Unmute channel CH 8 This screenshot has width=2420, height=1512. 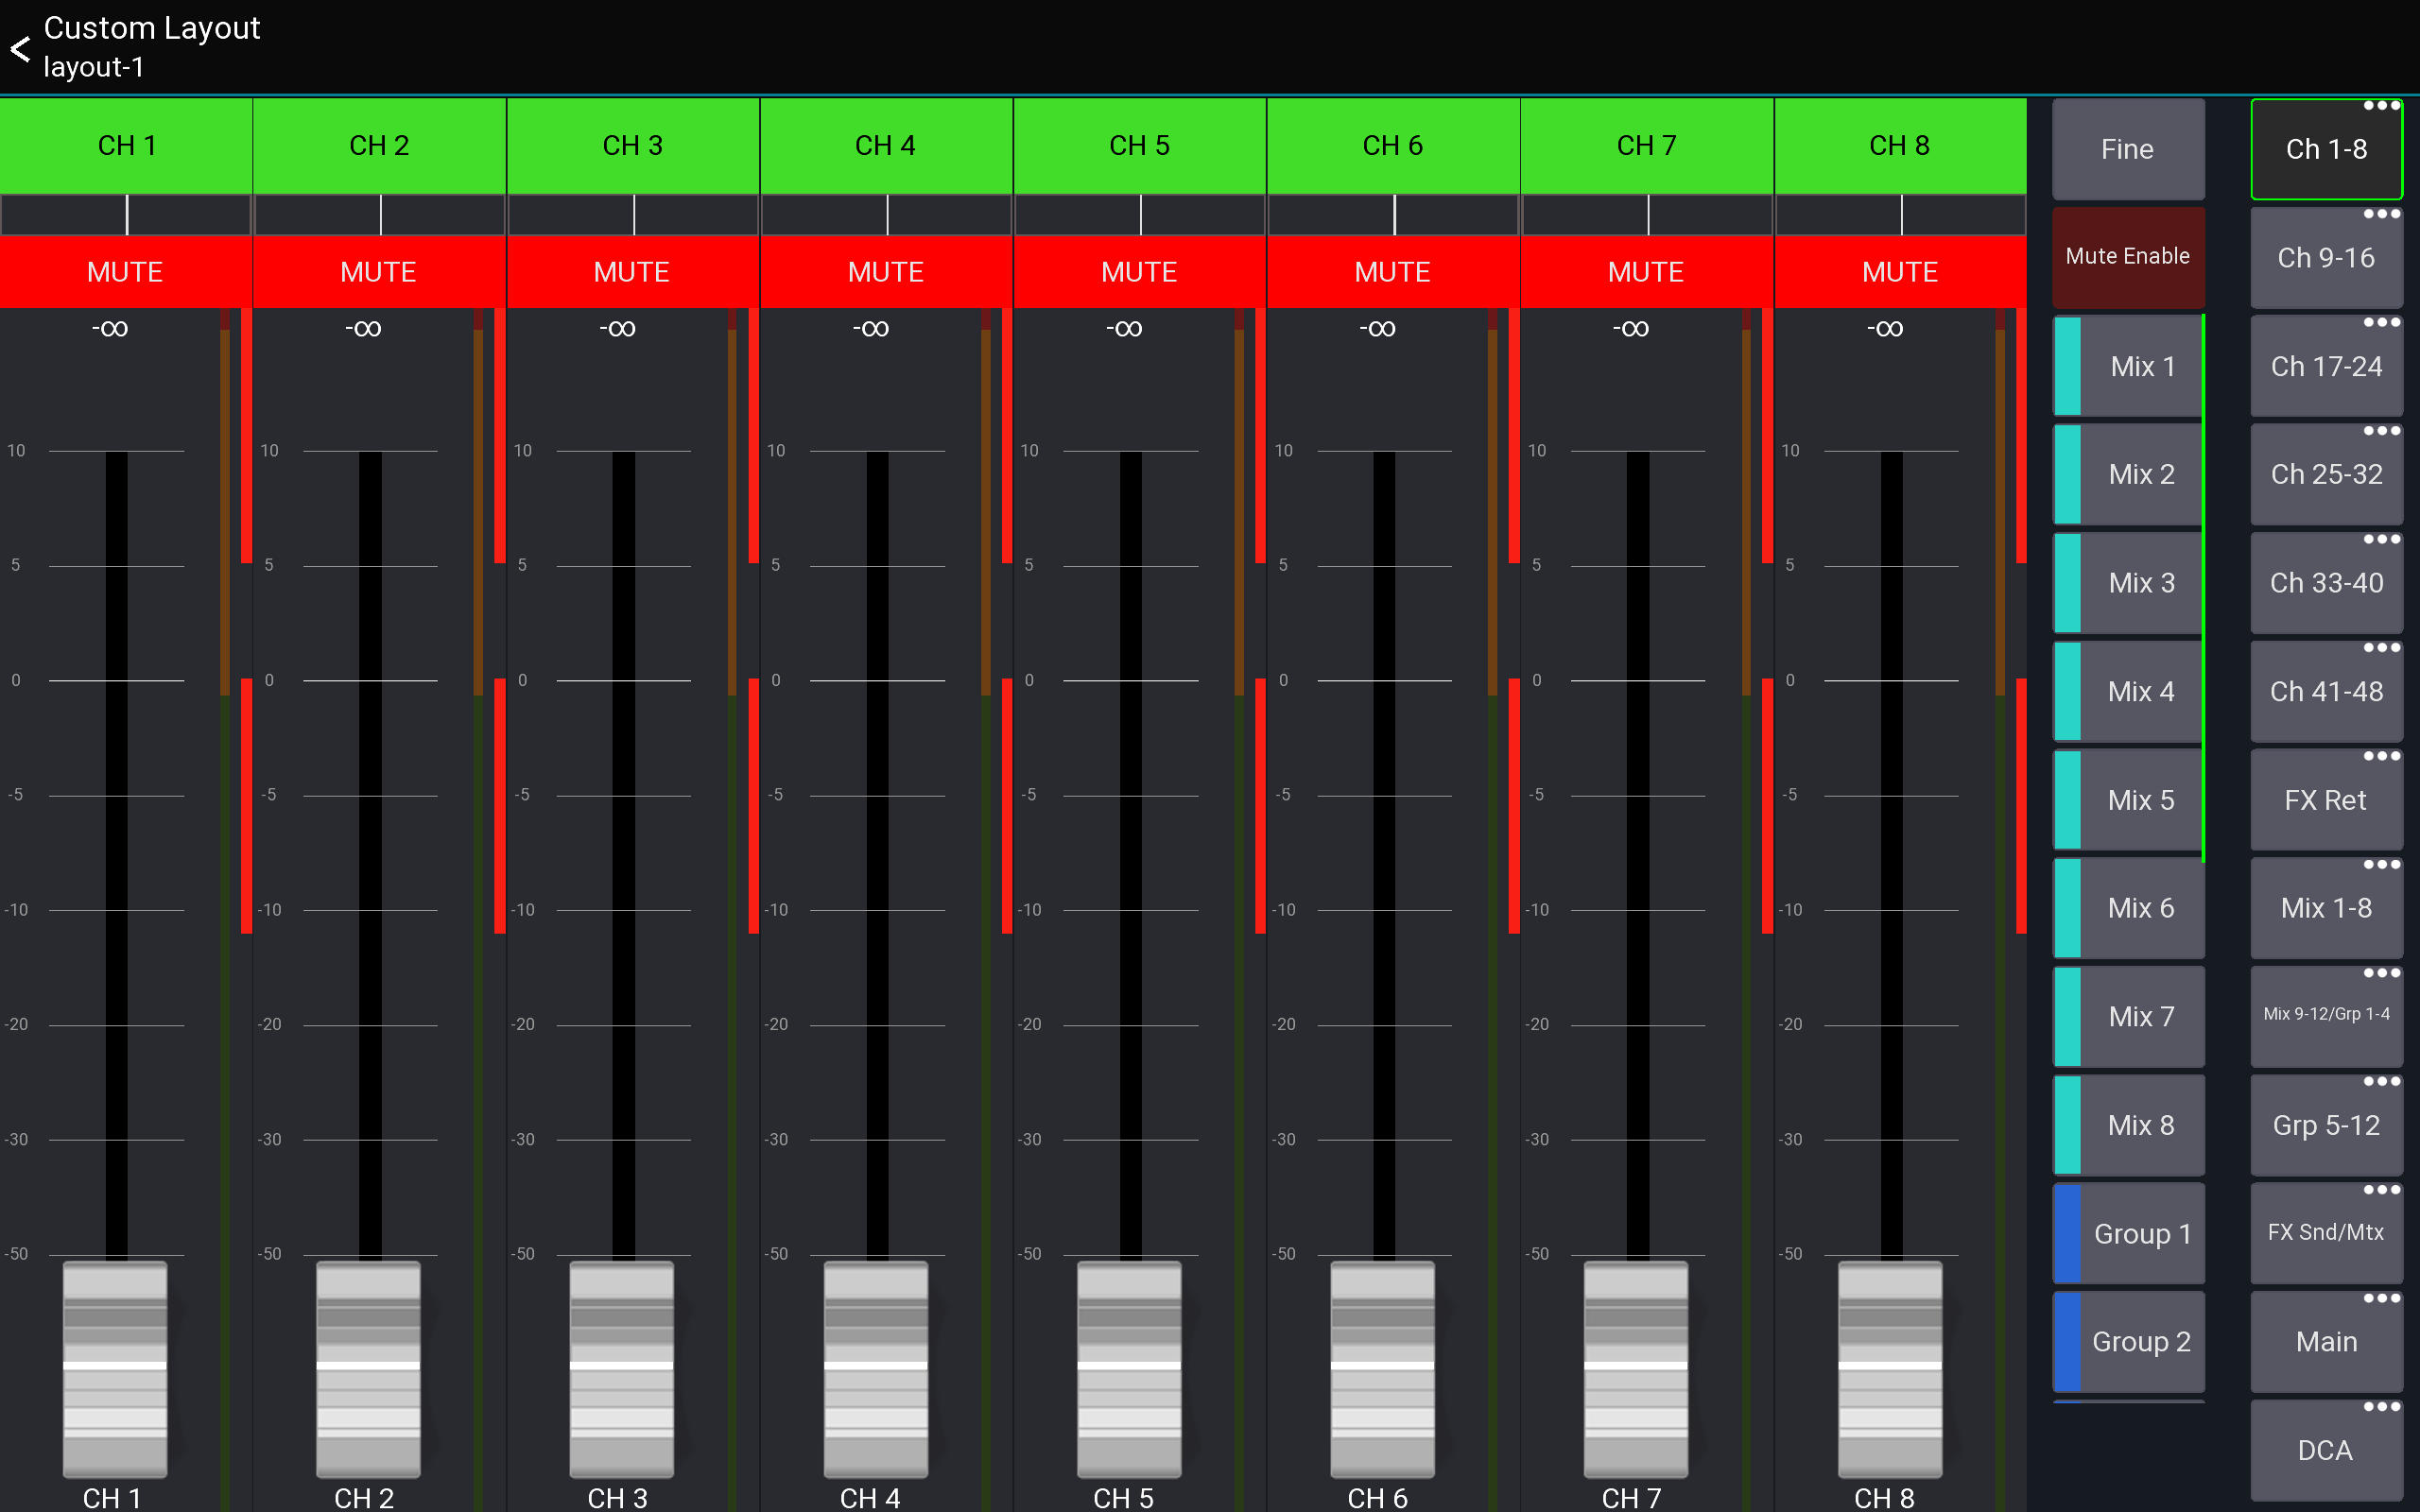pyautogui.click(x=1899, y=271)
